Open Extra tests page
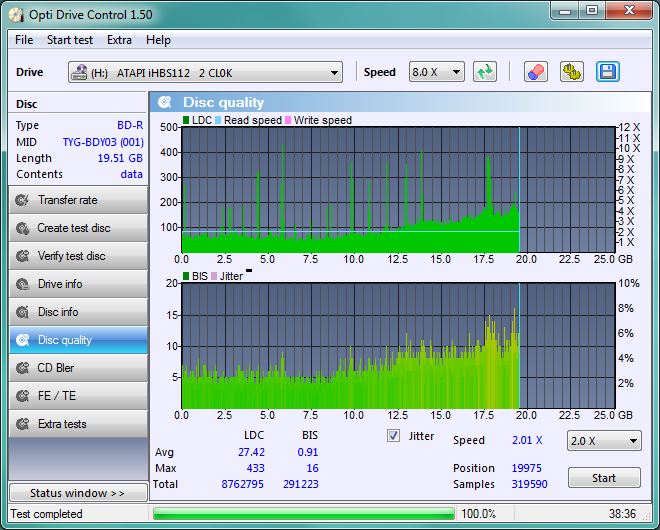The width and height of the screenshot is (660, 530). [x=78, y=424]
